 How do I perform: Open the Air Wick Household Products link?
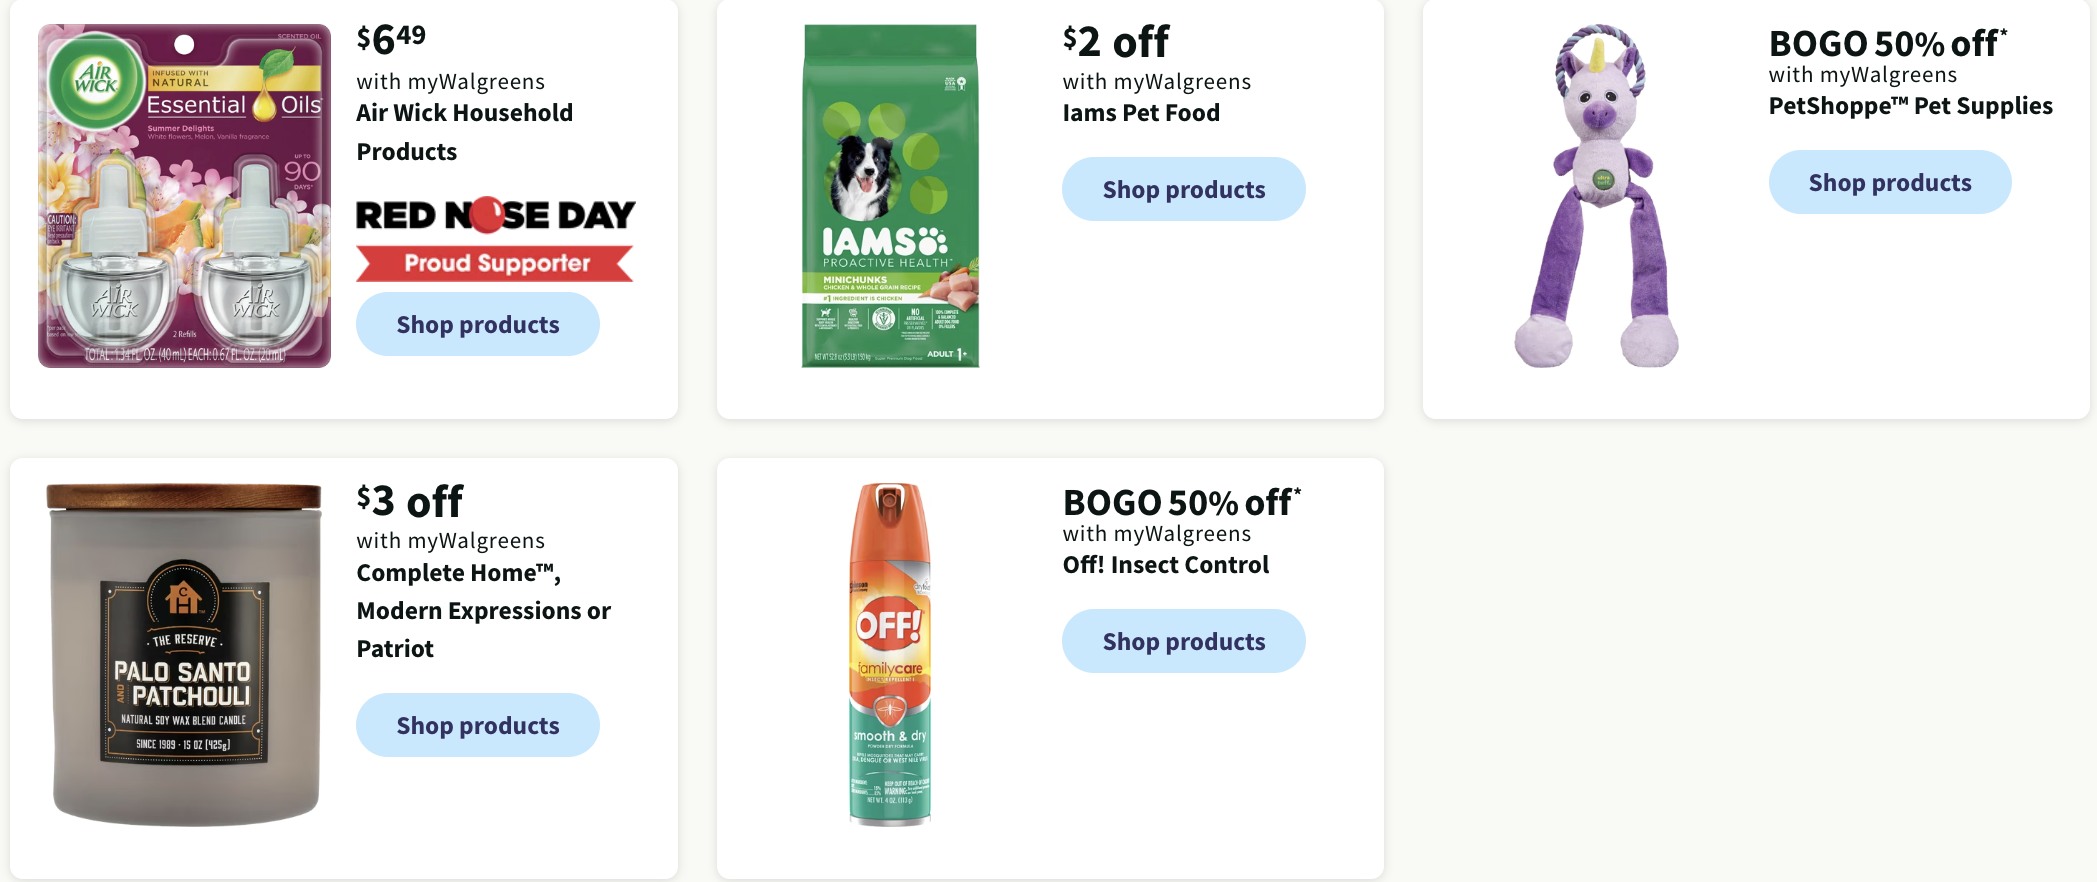[x=464, y=132]
